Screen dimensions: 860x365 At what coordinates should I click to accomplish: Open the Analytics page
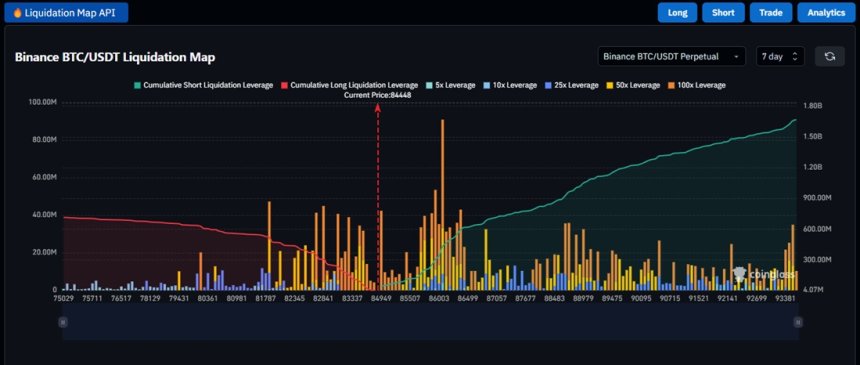tap(826, 13)
